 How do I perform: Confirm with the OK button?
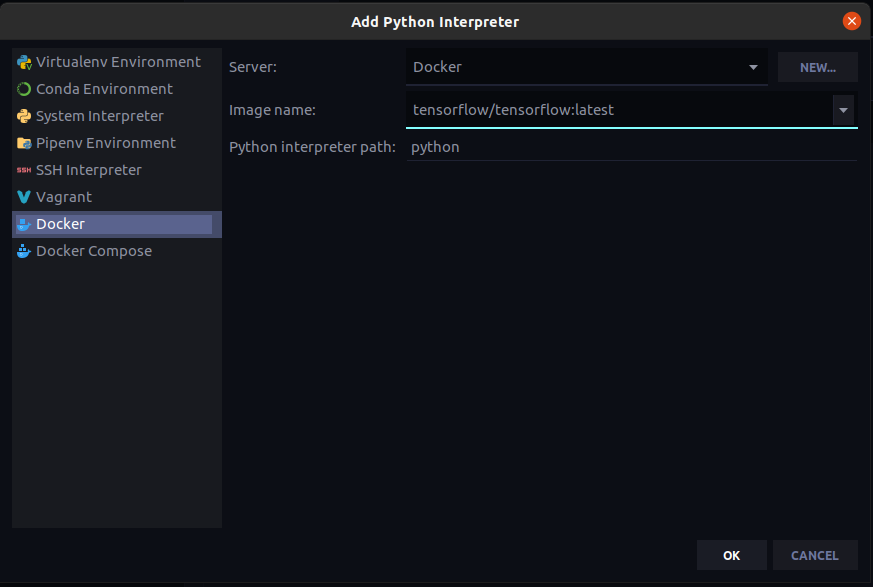point(731,555)
